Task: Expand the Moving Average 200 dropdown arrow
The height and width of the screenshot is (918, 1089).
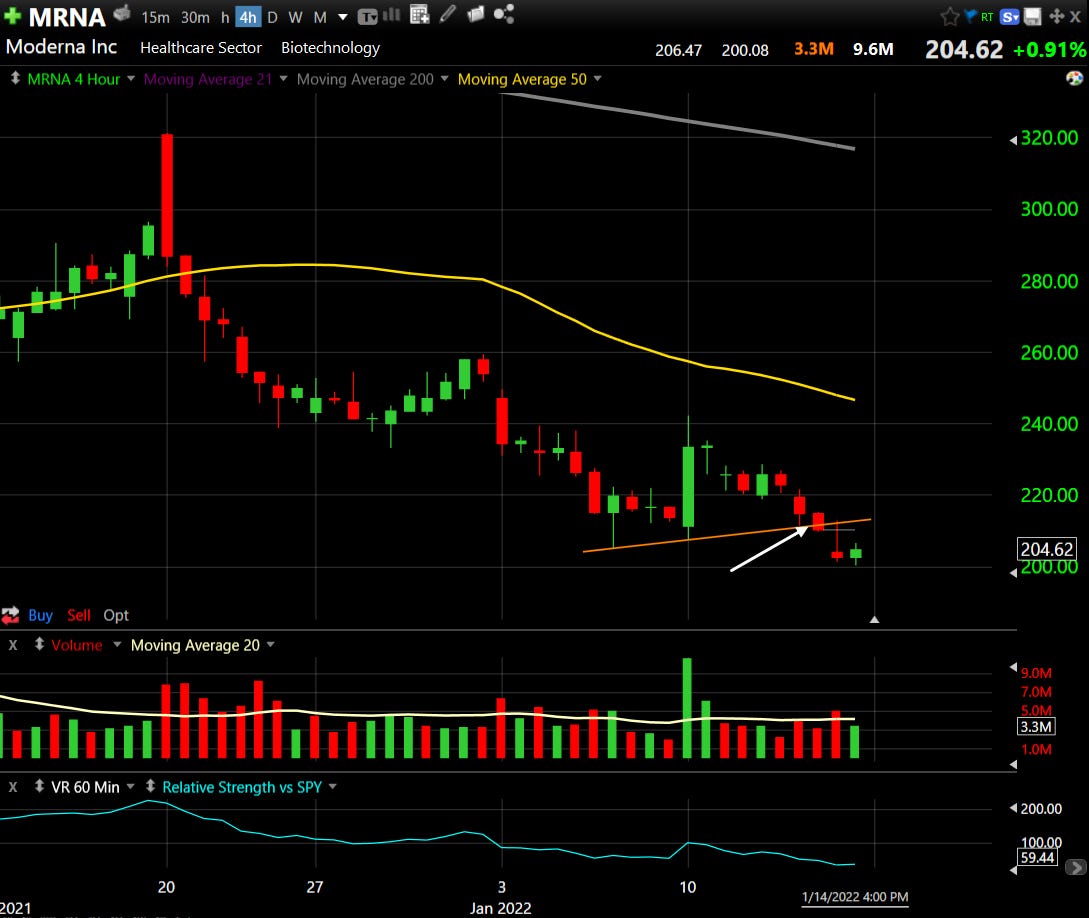Action: (x=444, y=78)
